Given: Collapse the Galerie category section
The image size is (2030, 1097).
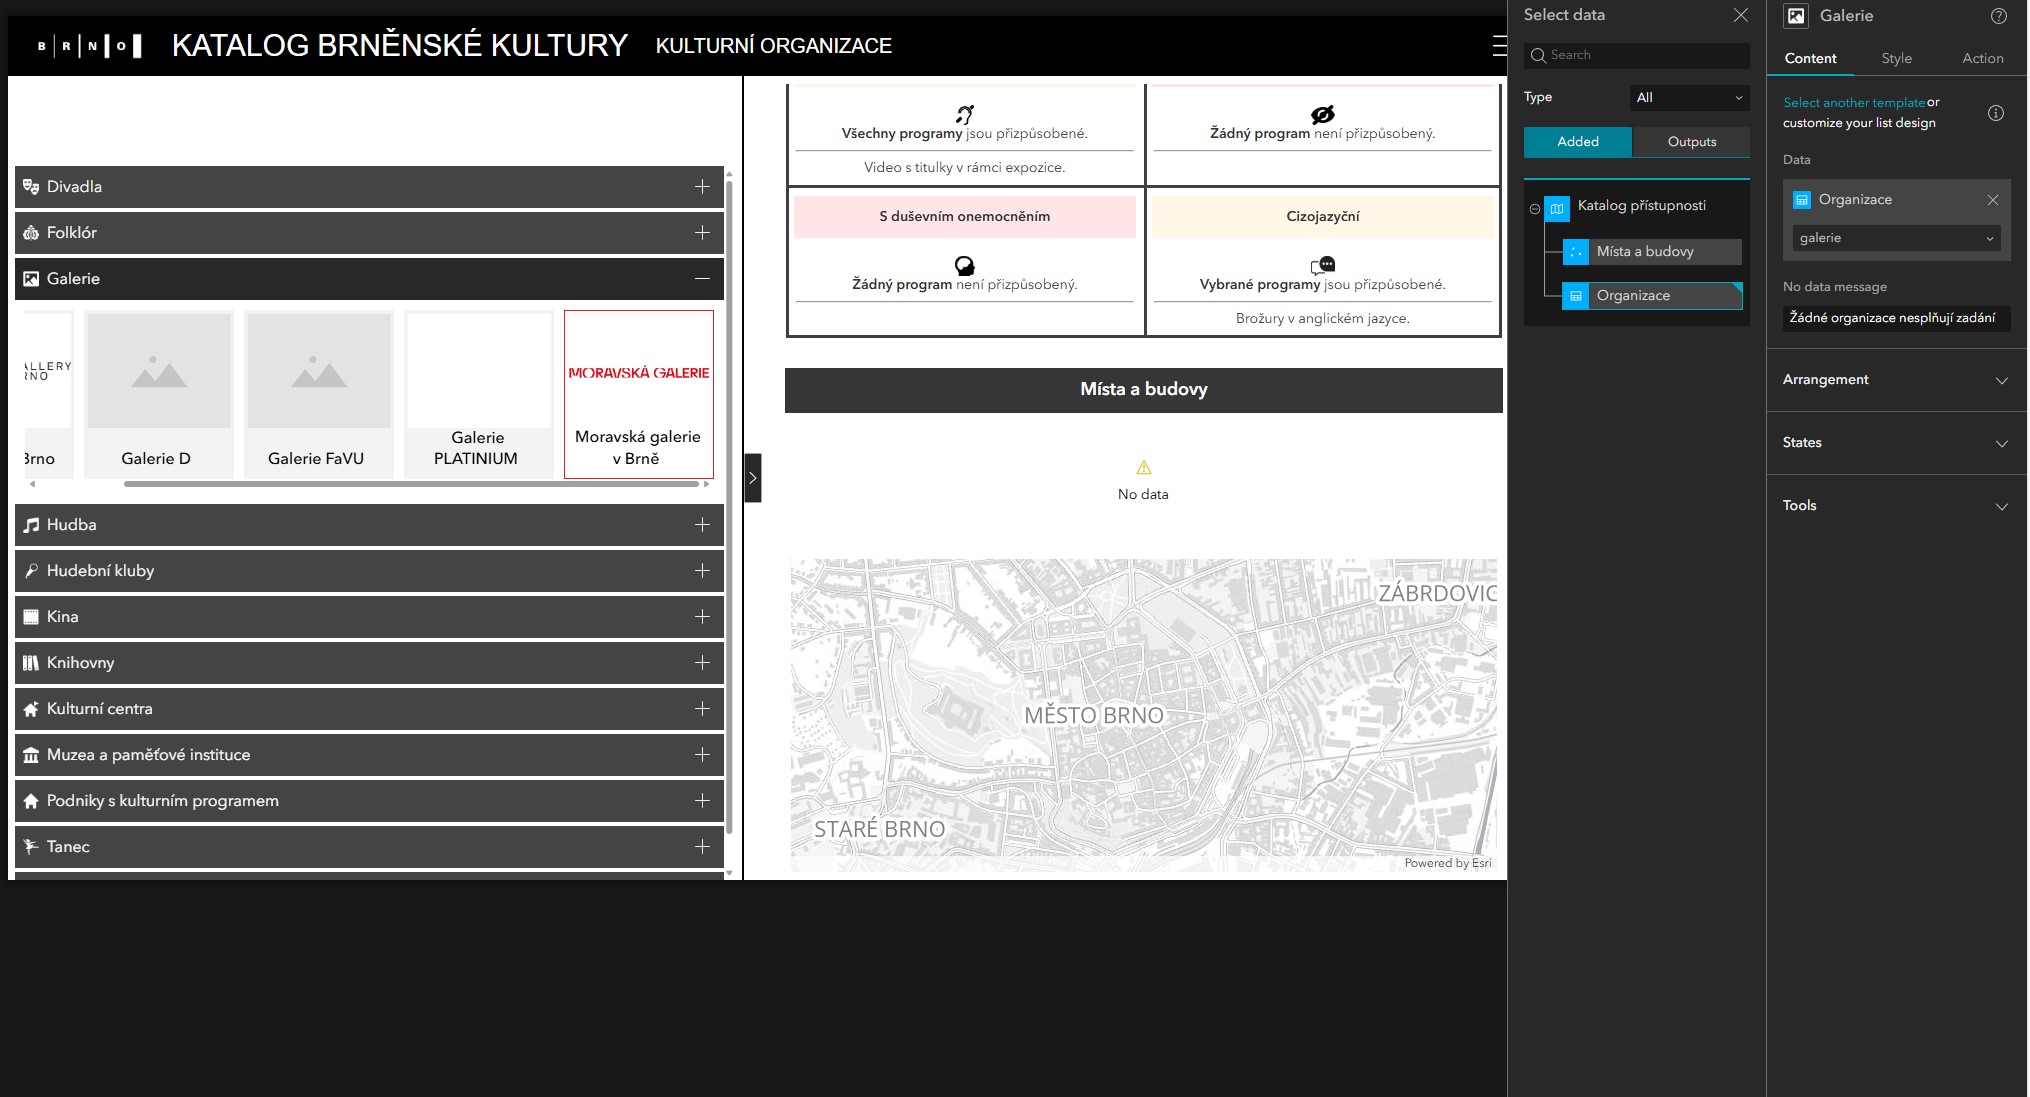Looking at the screenshot, I should [702, 278].
